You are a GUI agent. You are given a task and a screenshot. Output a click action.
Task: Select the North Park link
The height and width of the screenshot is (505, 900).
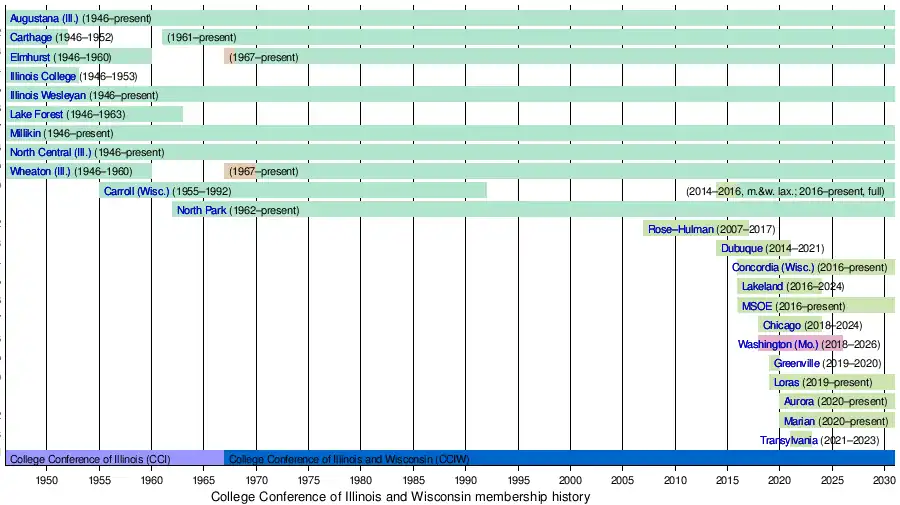pos(201,210)
